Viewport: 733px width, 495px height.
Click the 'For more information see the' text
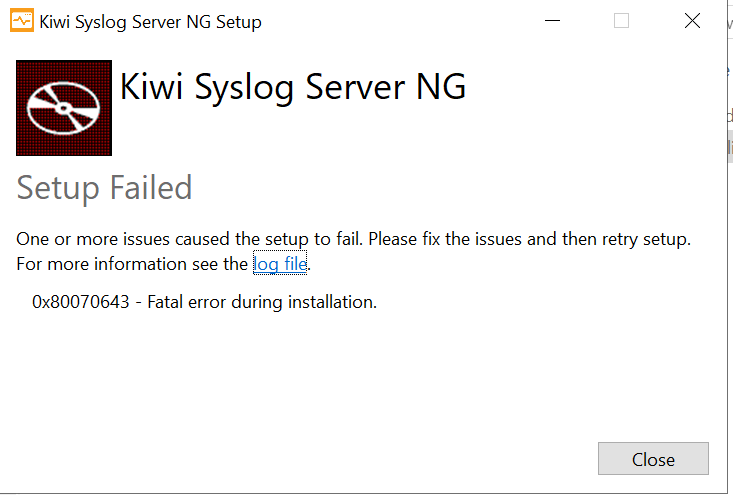pos(131,264)
